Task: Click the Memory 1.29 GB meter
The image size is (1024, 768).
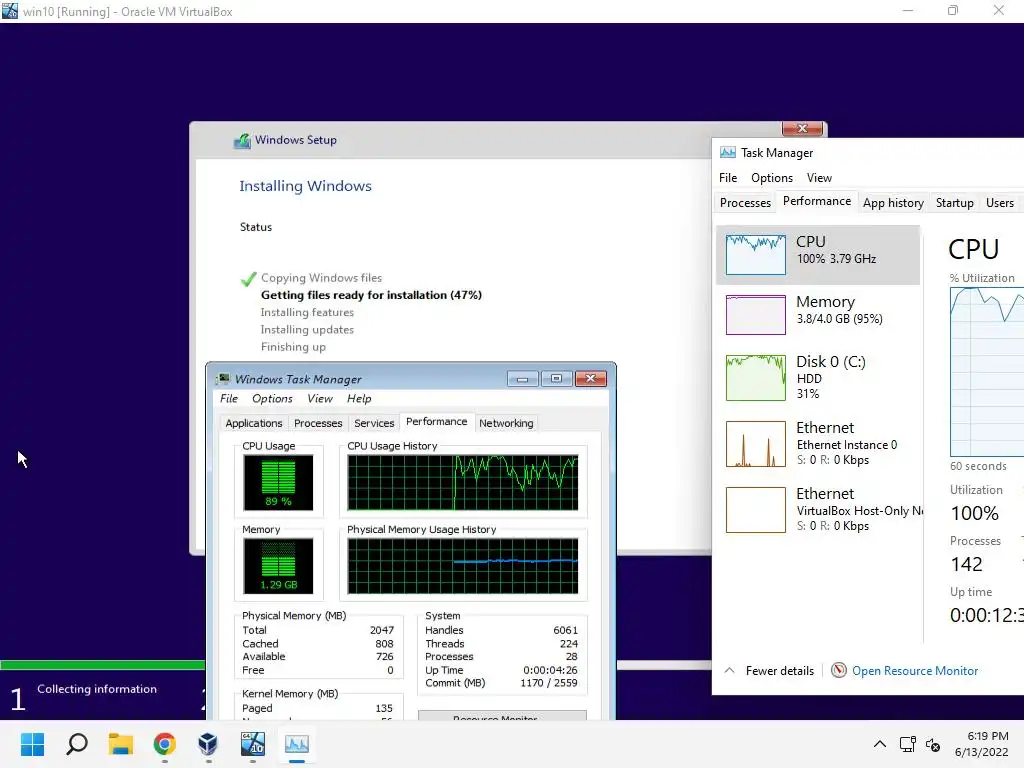Action: click(278, 566)
